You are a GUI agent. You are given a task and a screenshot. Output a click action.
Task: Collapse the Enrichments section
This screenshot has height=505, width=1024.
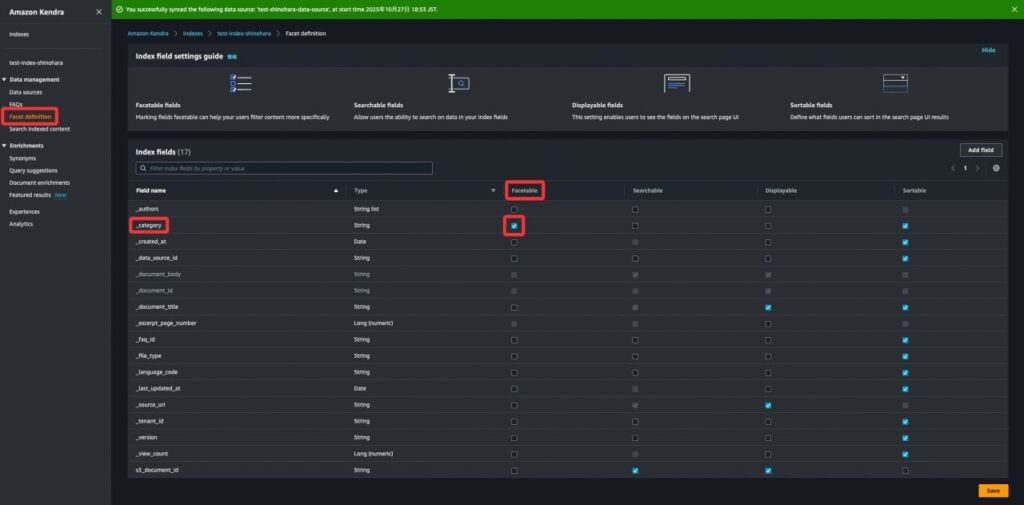point(5,146)
